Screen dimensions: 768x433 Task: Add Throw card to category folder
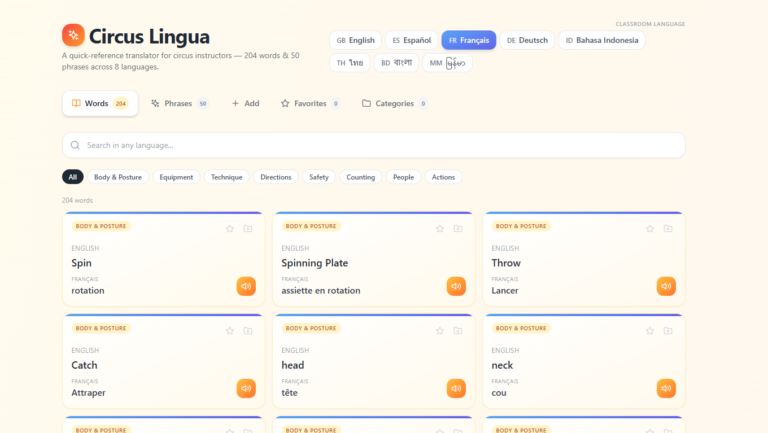pos(668,229)
